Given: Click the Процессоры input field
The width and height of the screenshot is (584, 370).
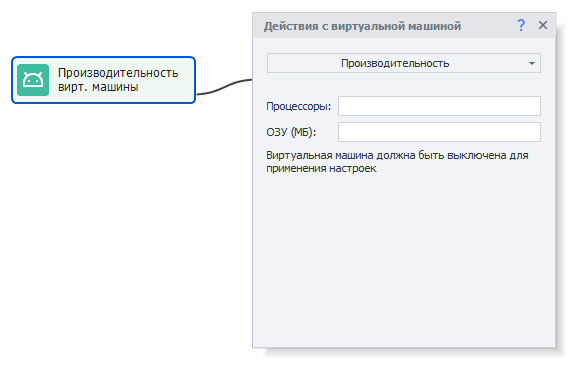Looking at the screenshot, I should tap(439, 106).
